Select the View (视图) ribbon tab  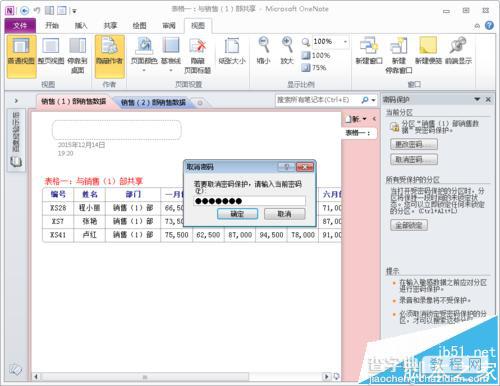(x=198, y=26)
